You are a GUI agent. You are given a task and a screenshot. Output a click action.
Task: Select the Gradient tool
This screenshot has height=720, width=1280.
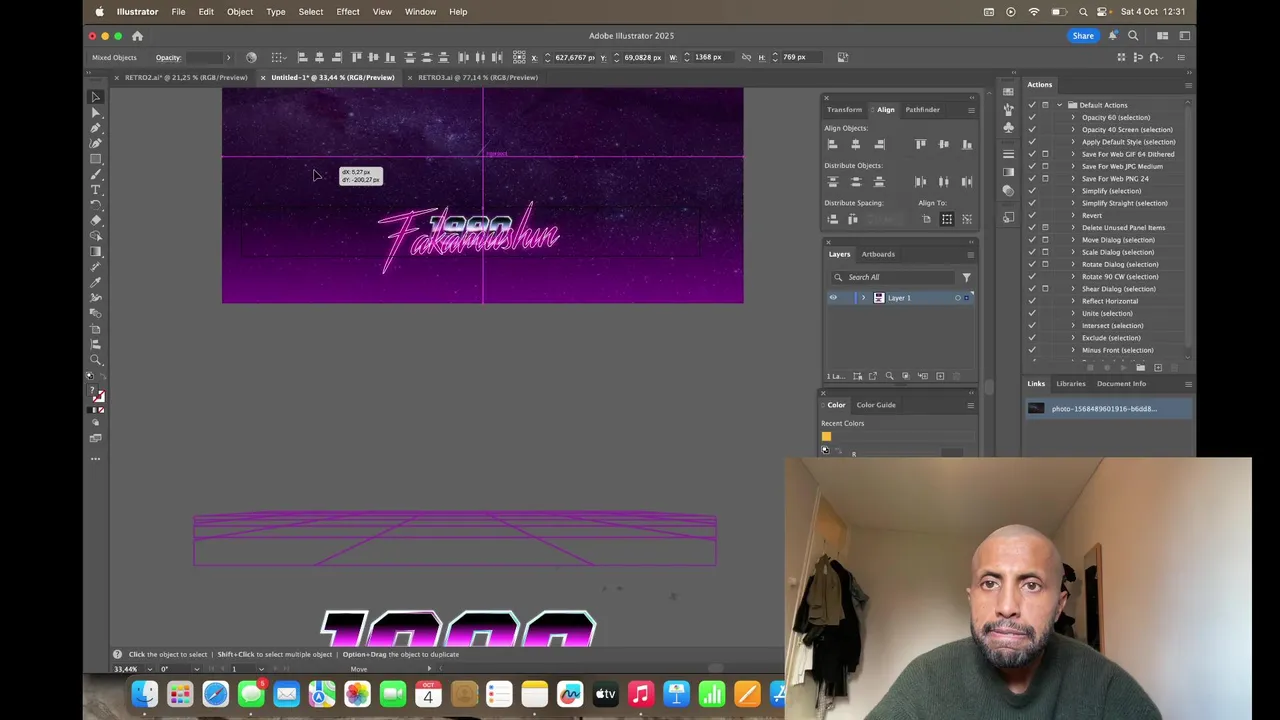[96, 252]
